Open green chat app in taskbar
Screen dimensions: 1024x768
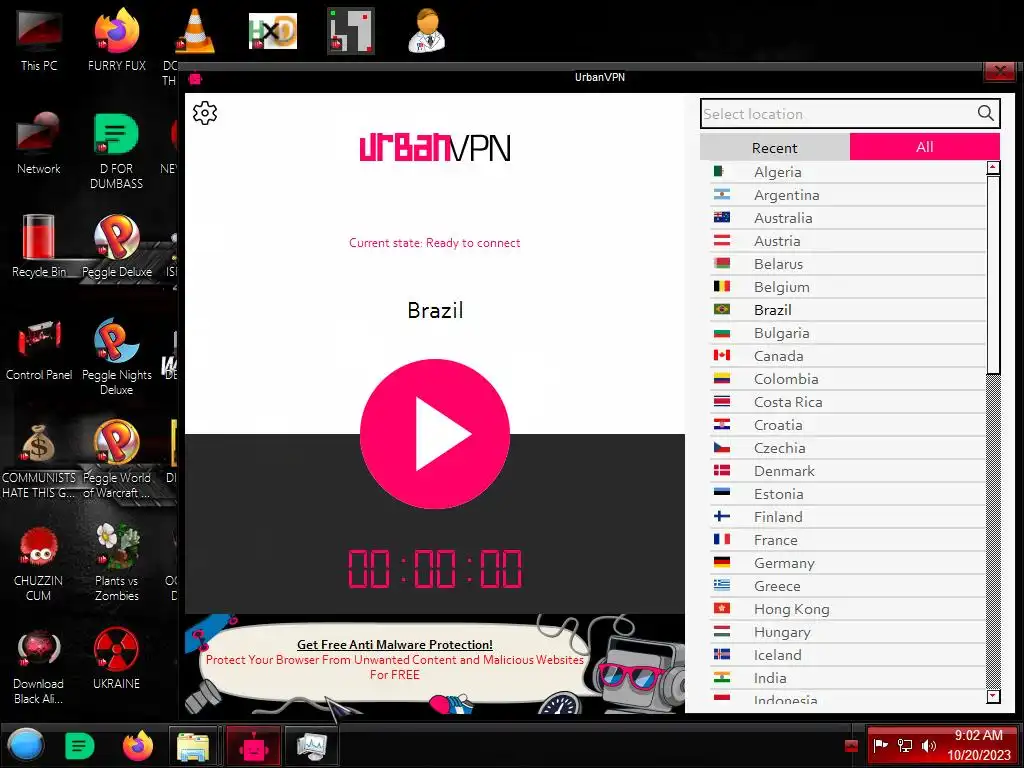pos(80,746)
